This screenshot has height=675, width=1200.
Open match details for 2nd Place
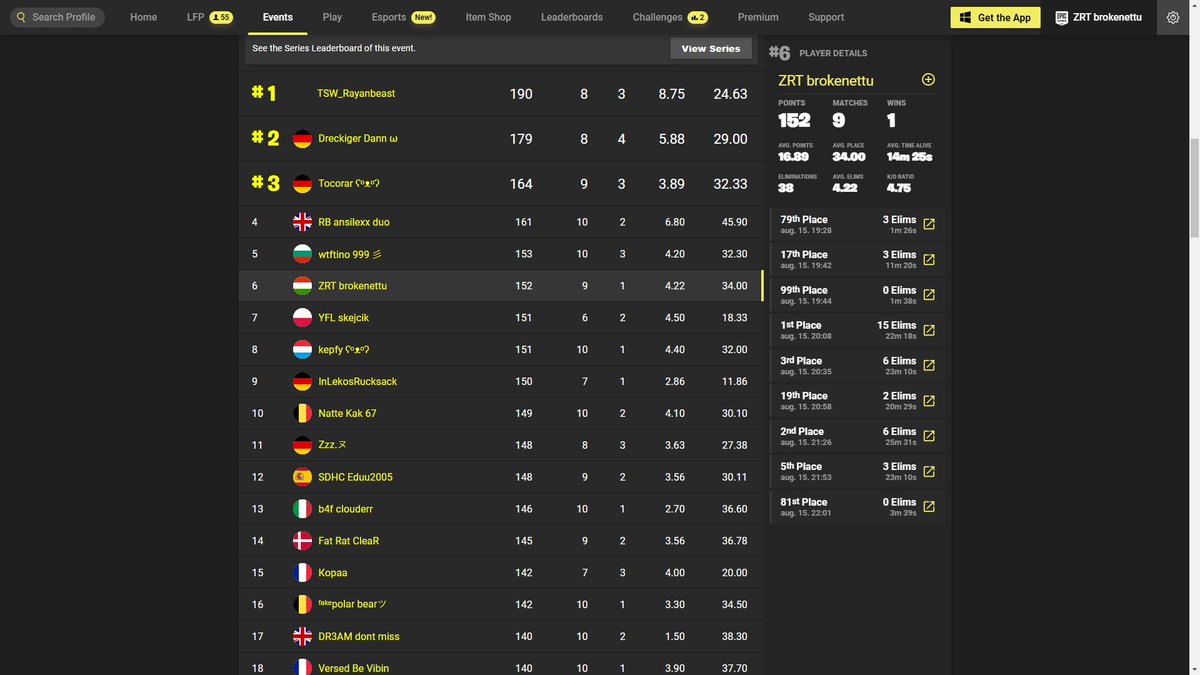tap(929, 436)
